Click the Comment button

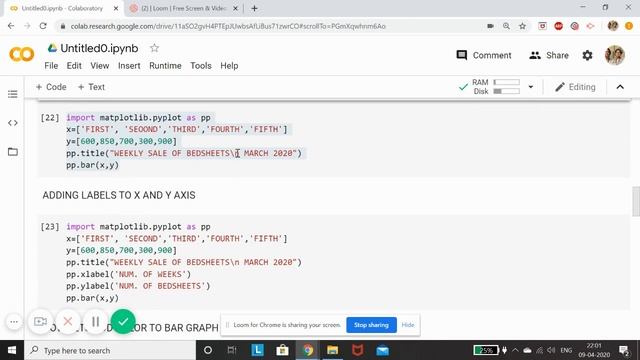click(x=484, y=55)
